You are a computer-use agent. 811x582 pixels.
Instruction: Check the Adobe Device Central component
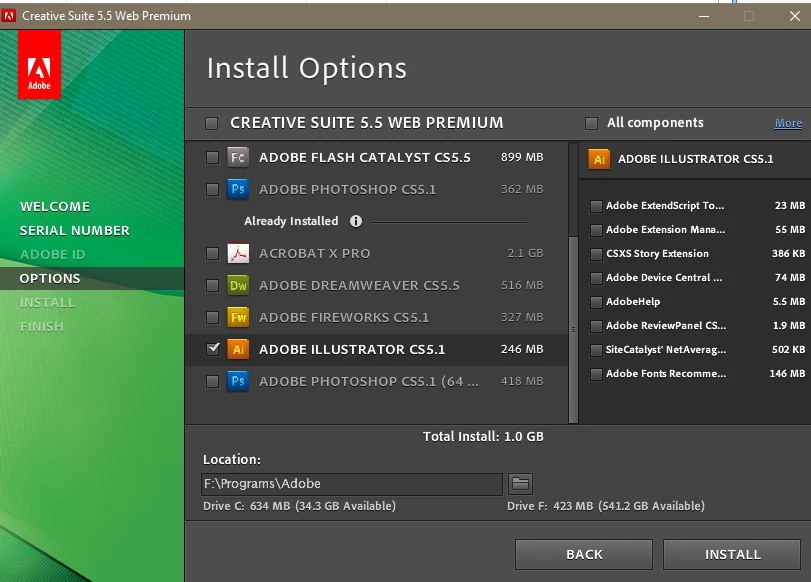click(x=596, y=278)
